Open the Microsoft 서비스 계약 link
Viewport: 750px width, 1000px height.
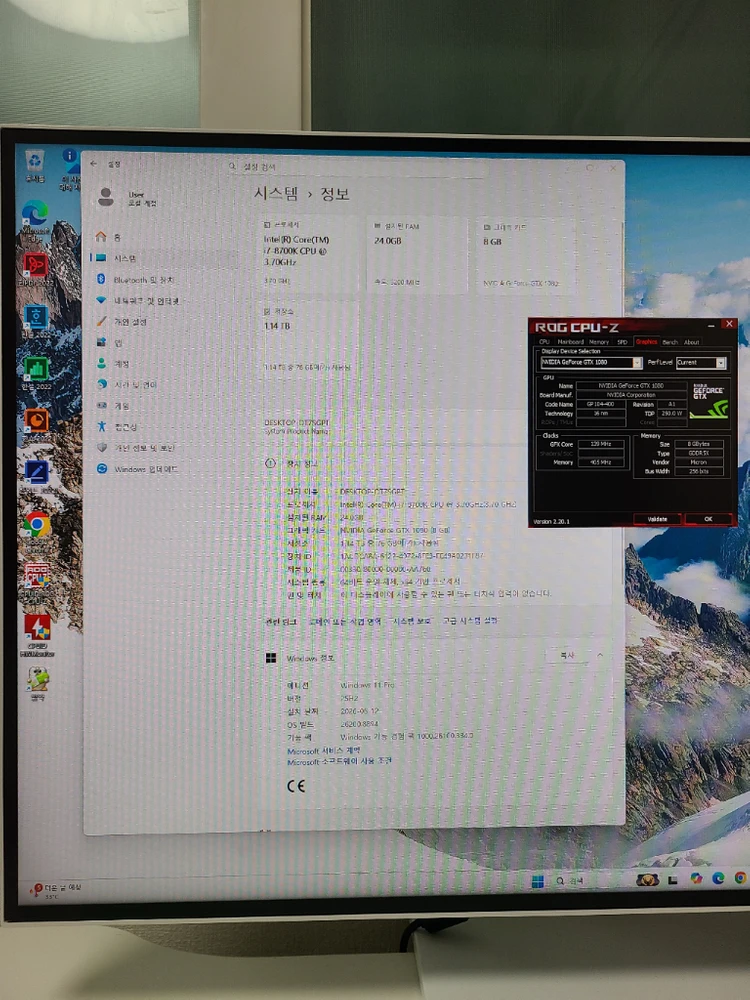[323, 751]
